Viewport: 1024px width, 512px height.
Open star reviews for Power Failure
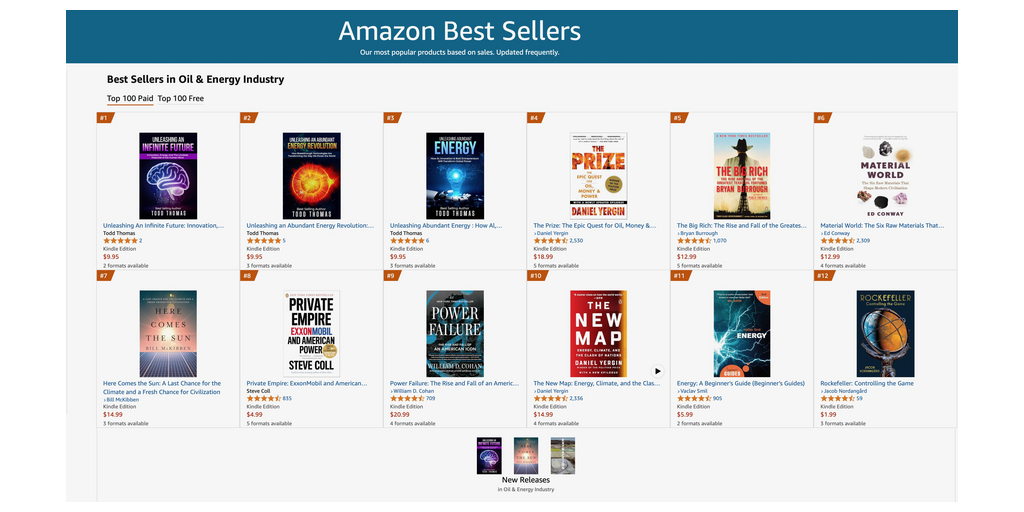(406, 398)
